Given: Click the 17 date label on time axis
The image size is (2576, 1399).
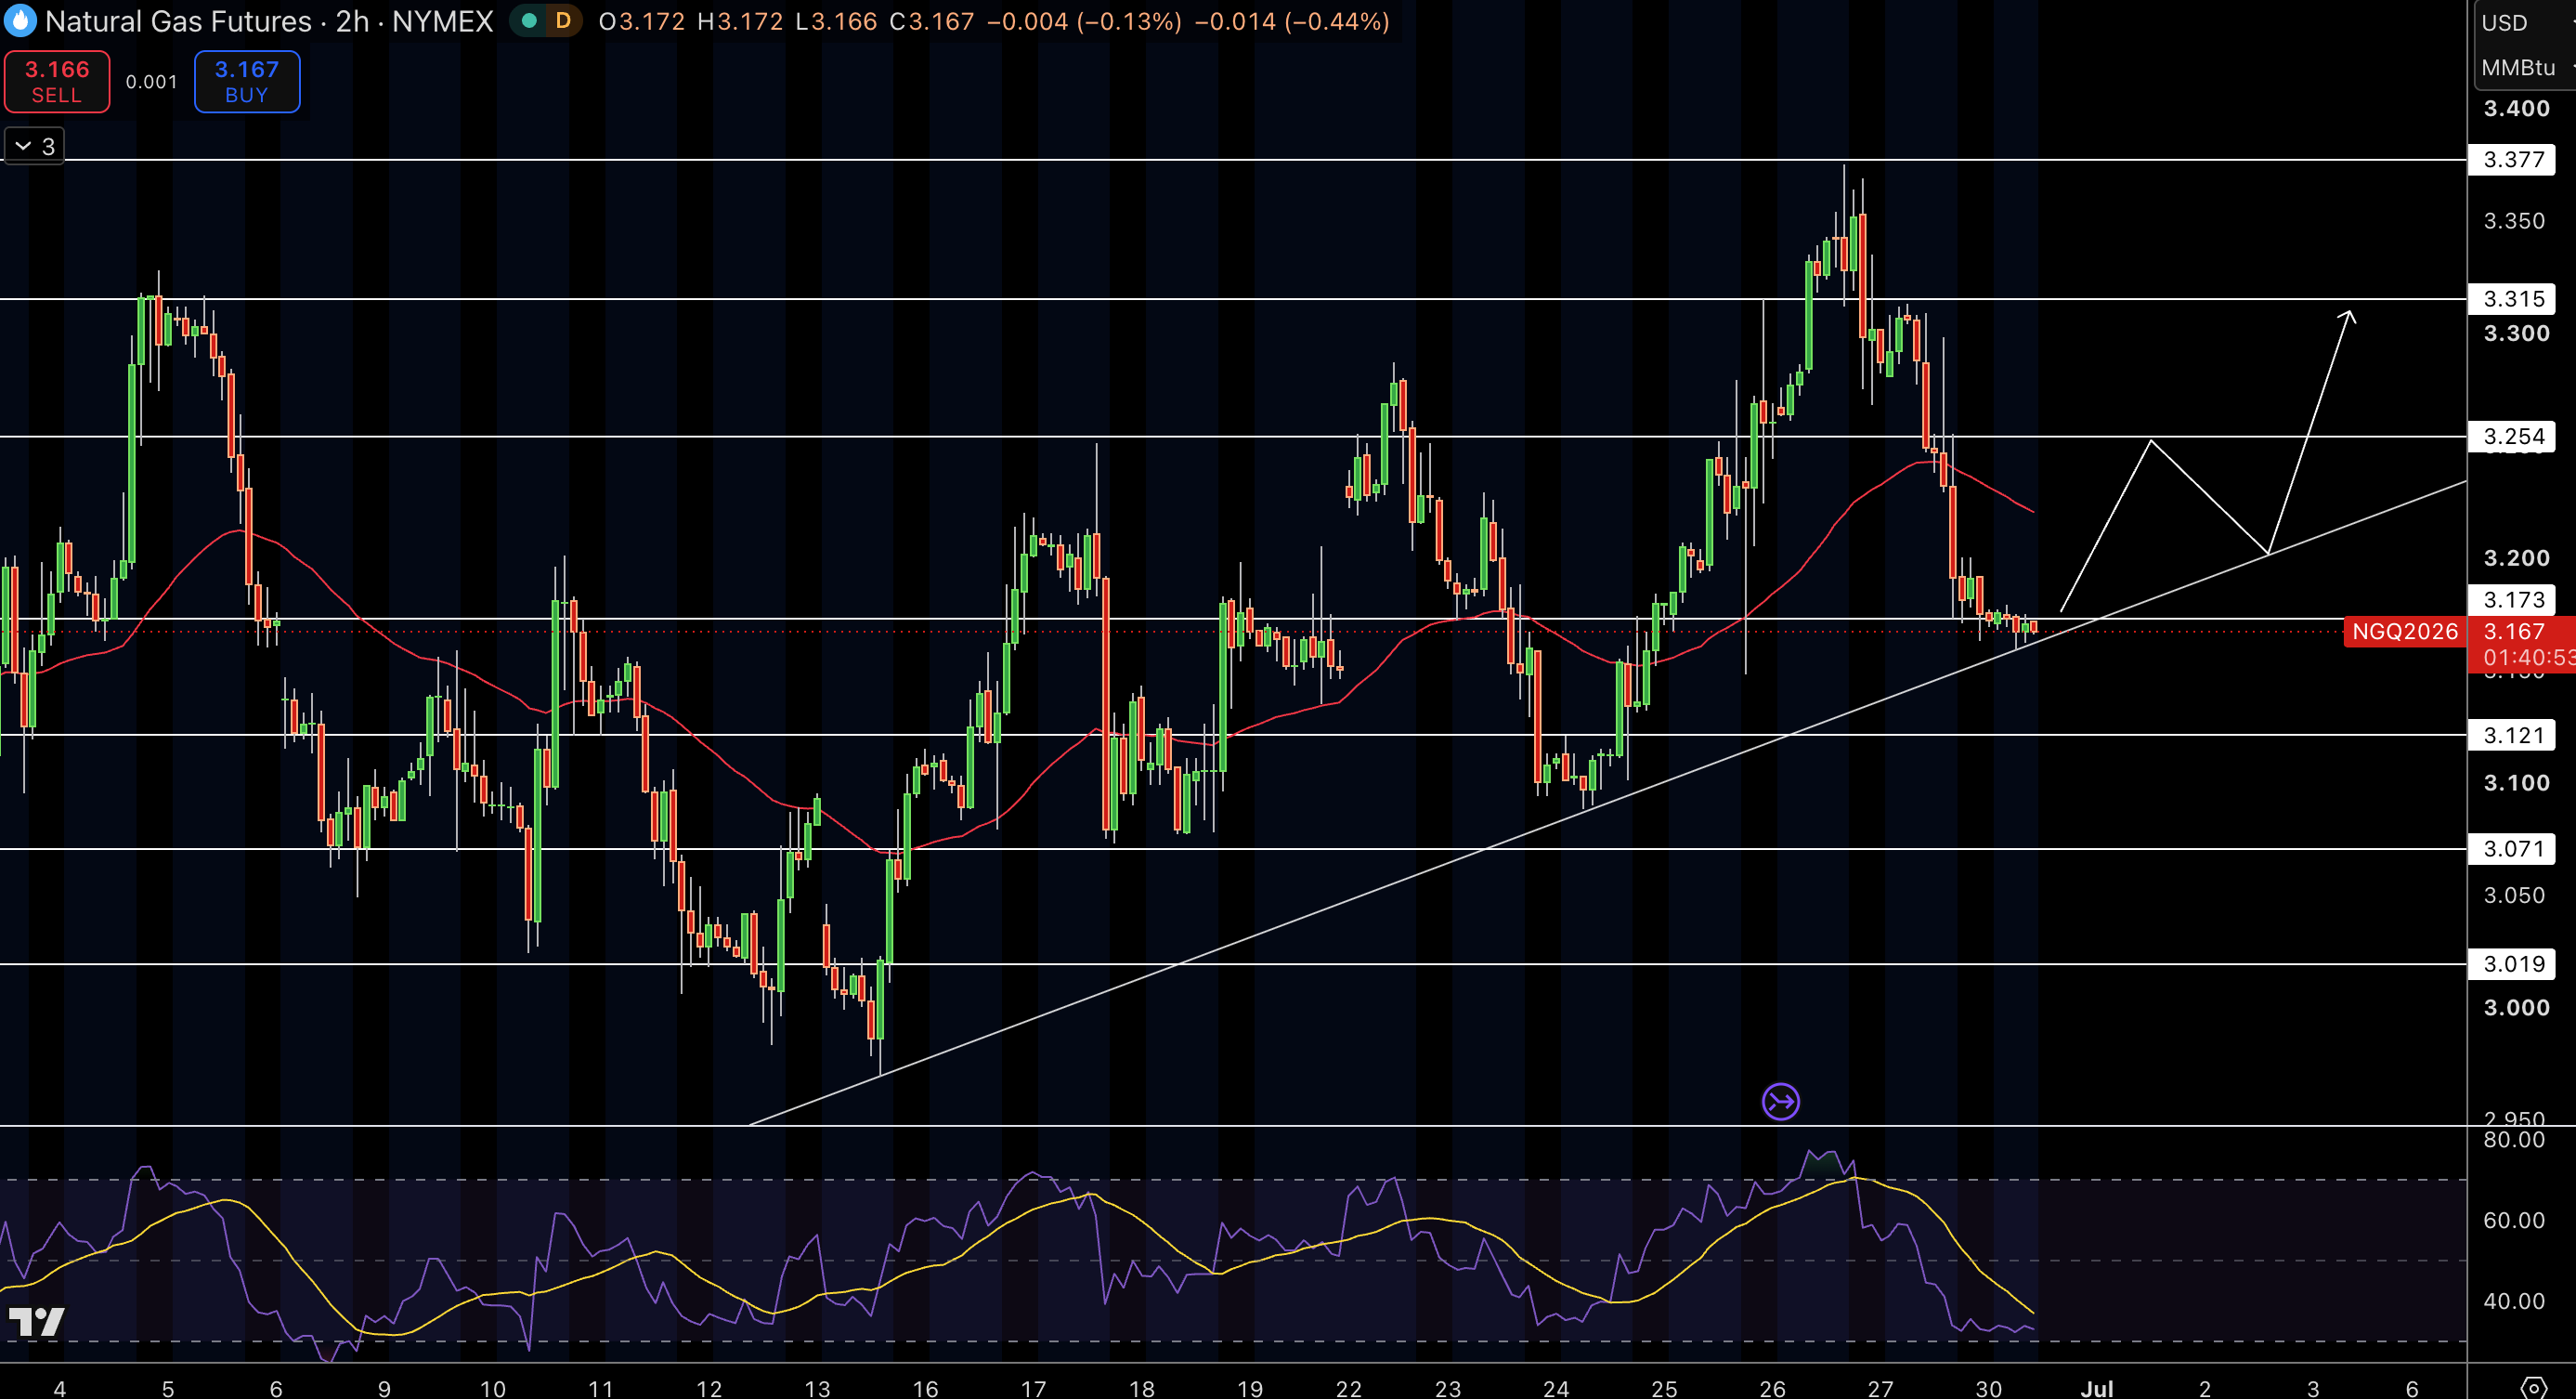Looking at the screenshot, I should click(1033, 1388).
